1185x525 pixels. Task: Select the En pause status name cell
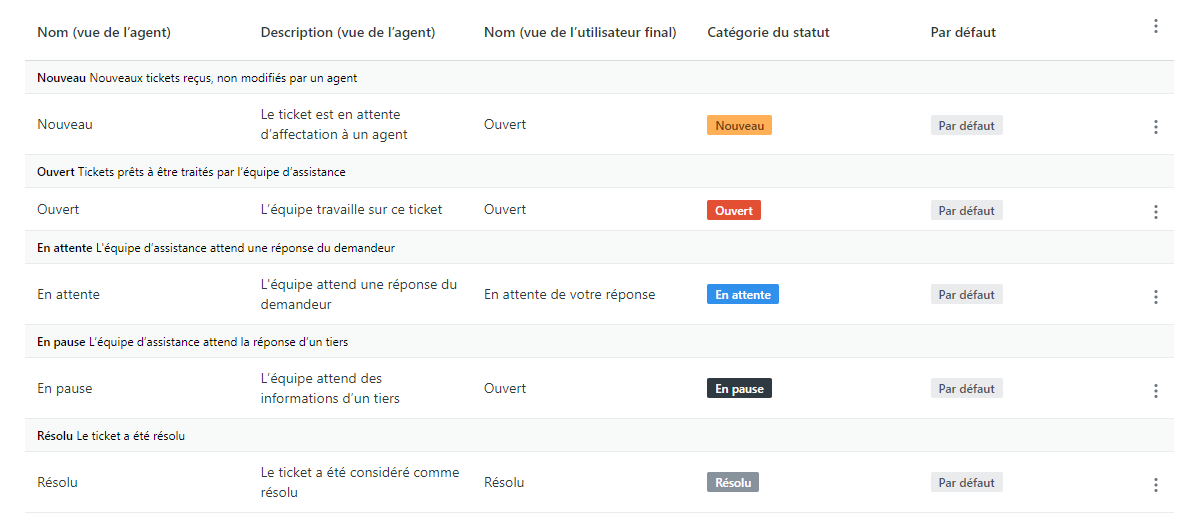[64, 388]
